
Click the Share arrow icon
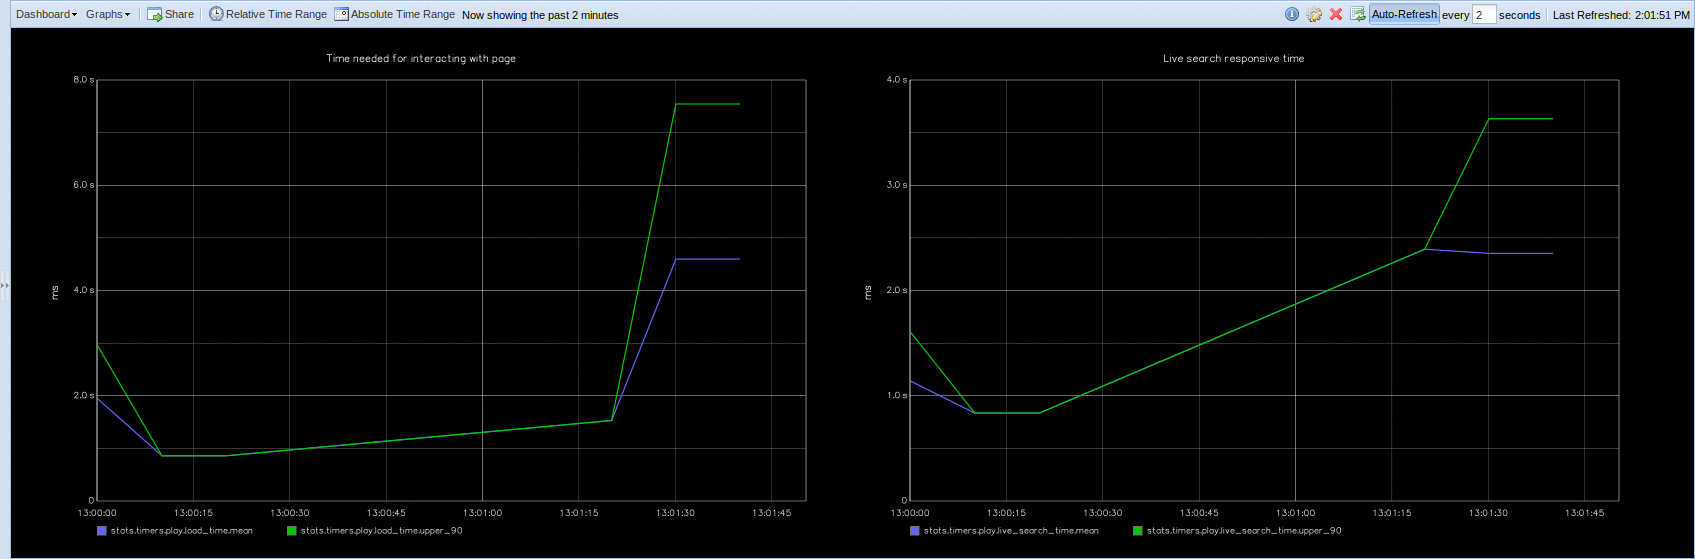click(x=154, y=14)
